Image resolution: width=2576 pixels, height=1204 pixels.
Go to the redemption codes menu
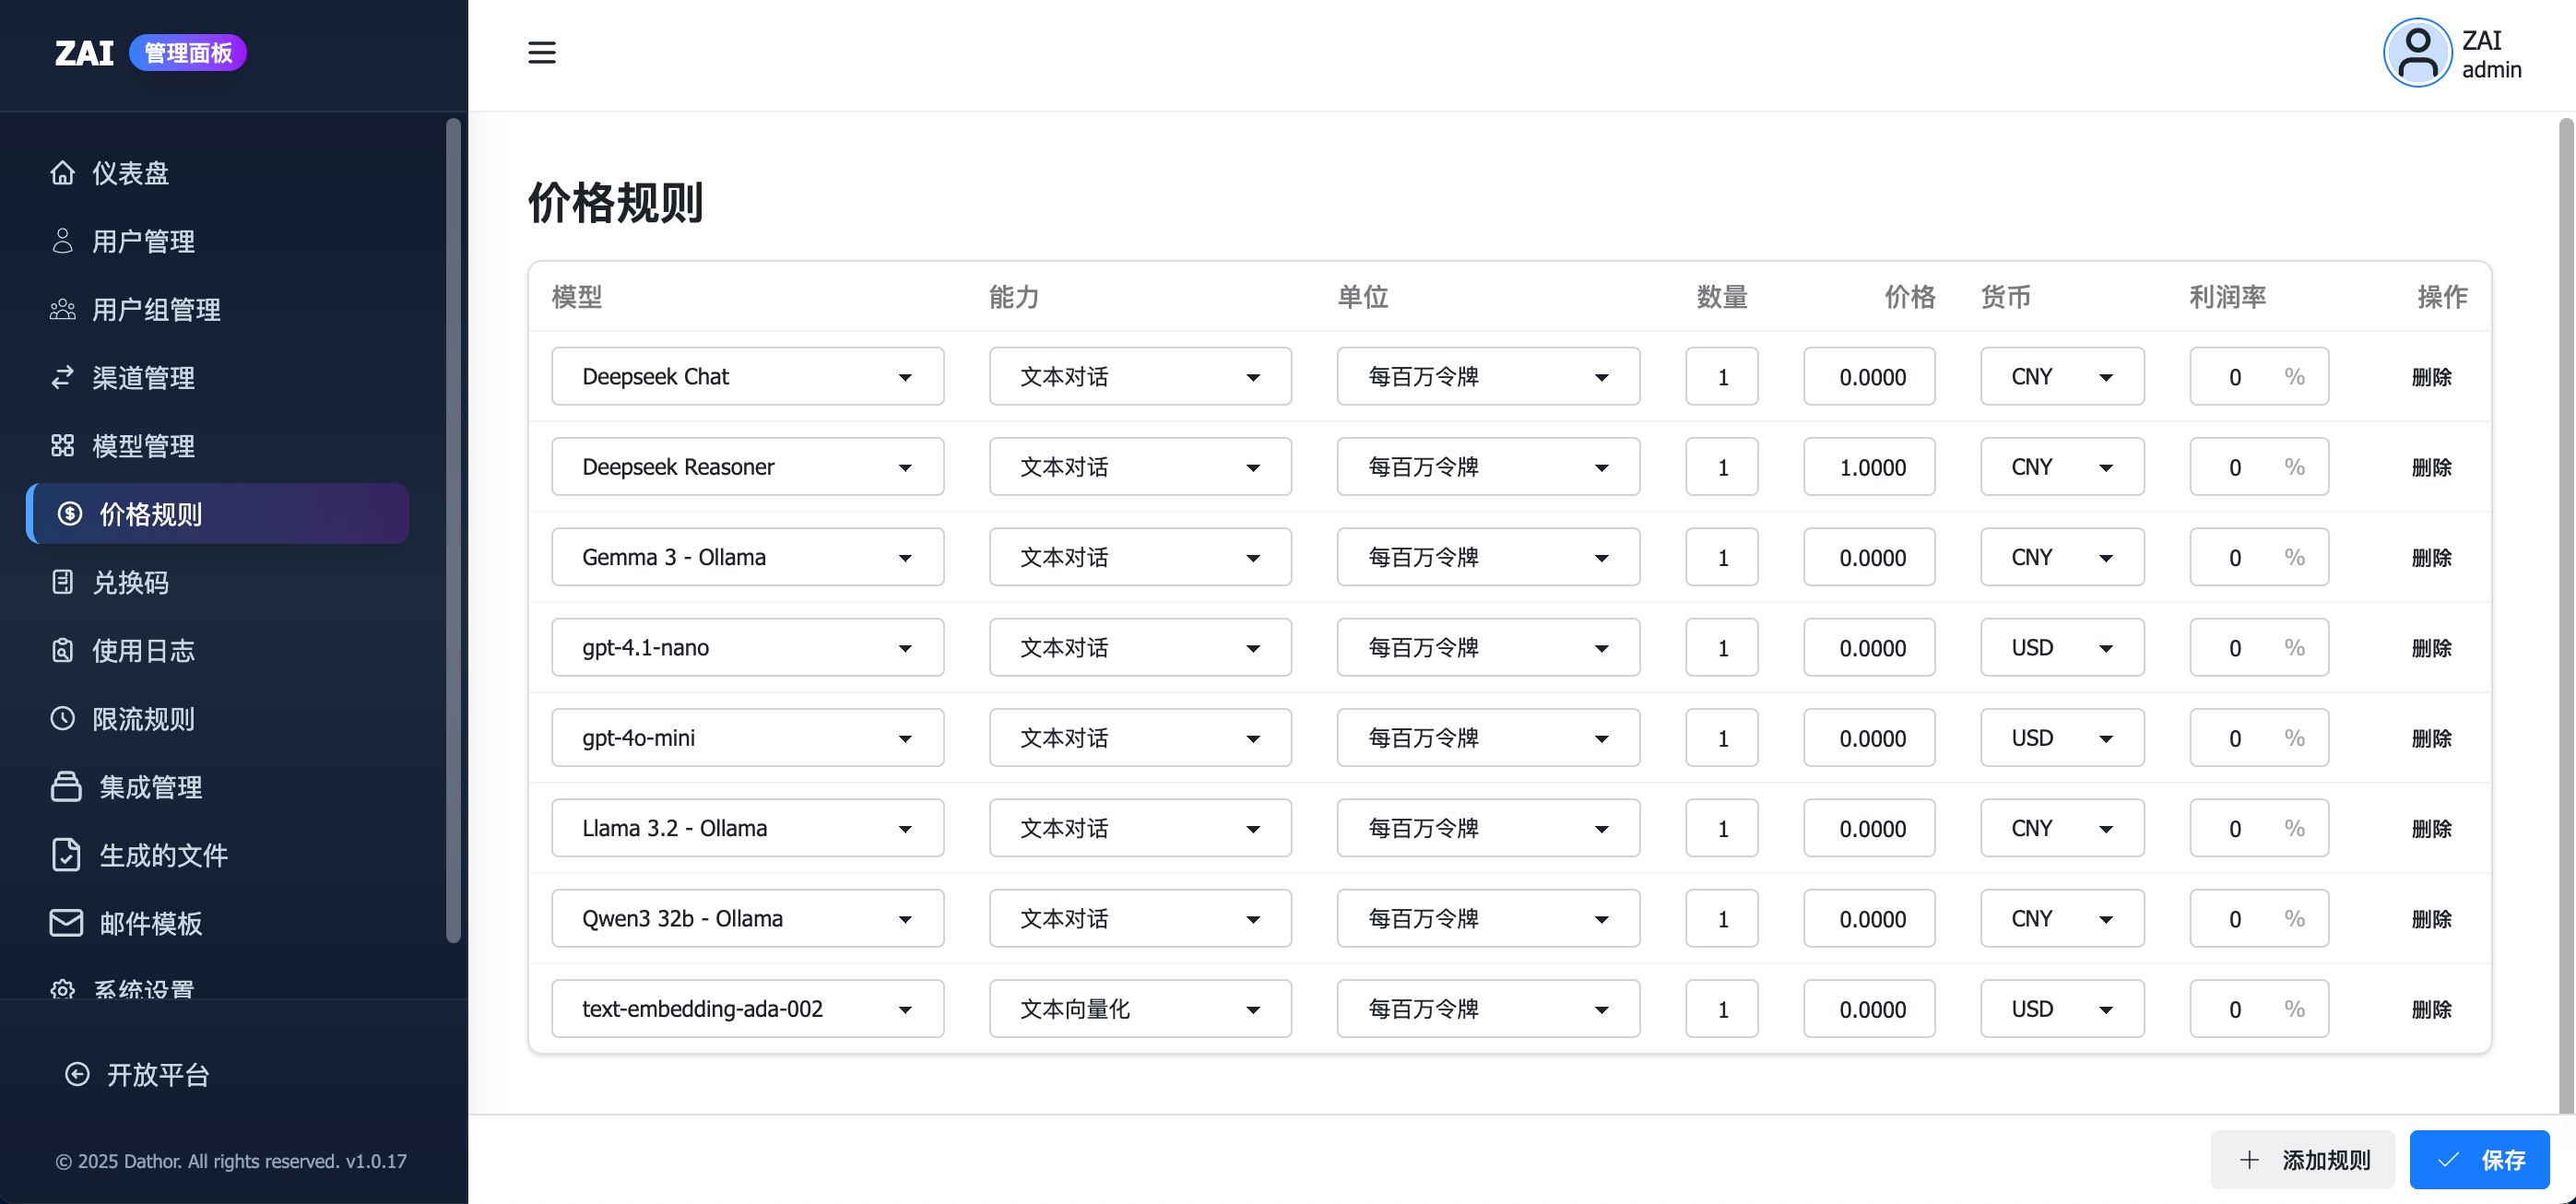coord(130,582)
